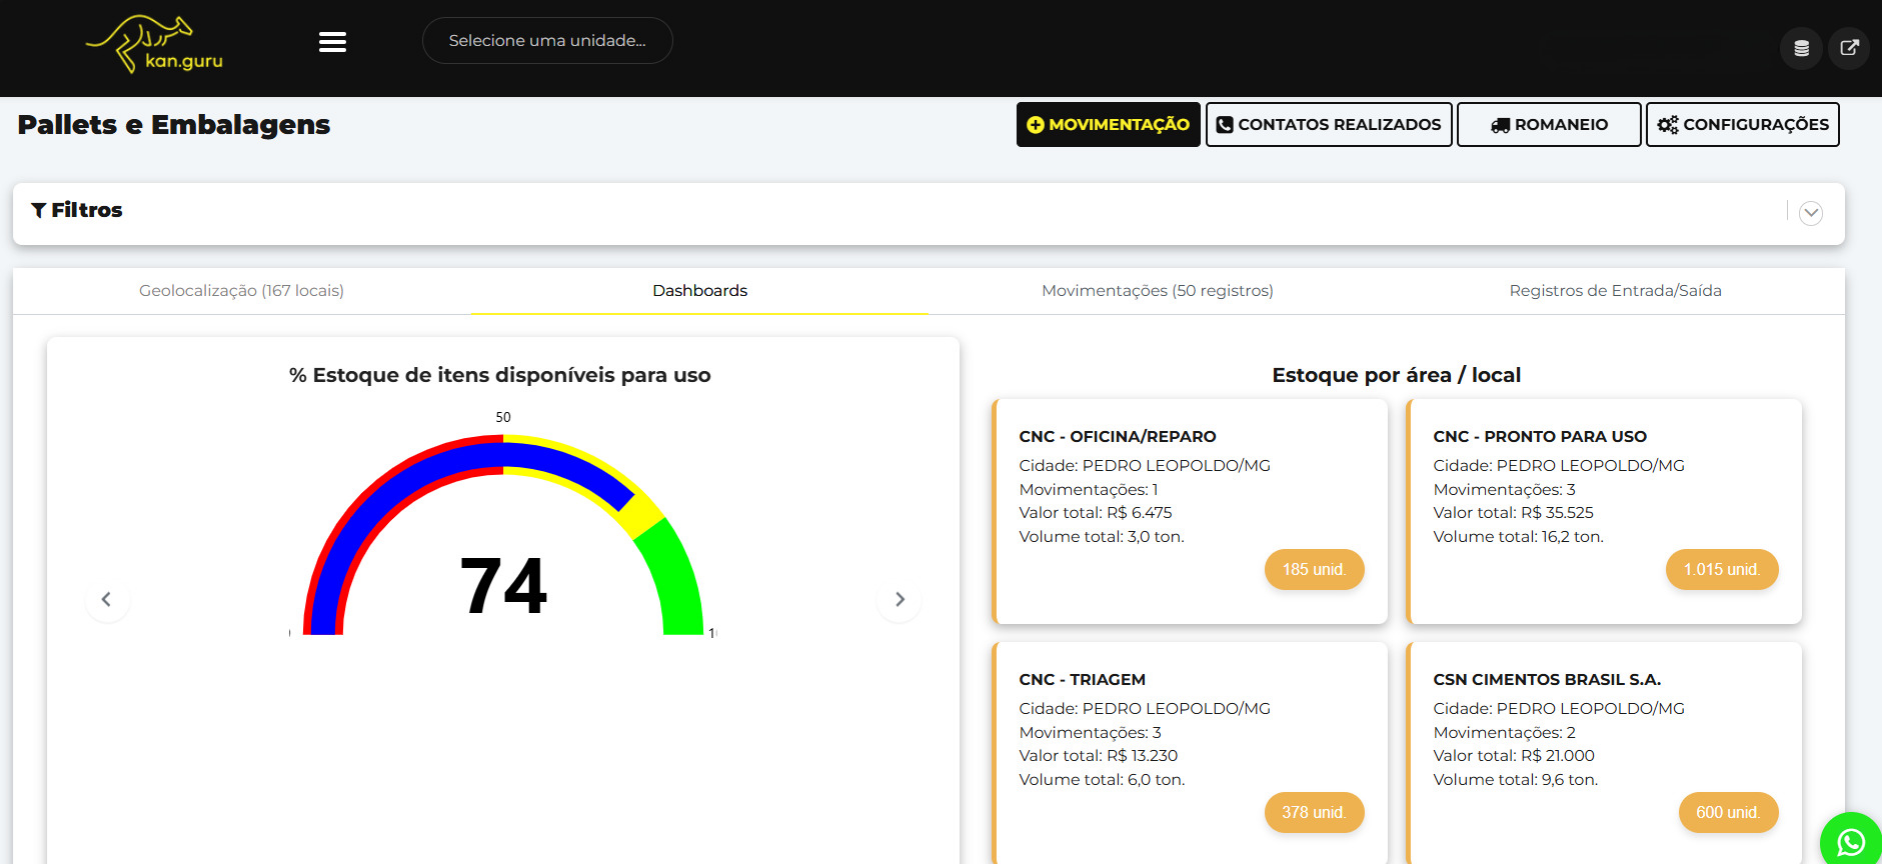Click Volume total: 16,2 ton. text
This screenshot has width=1882, height=864.
coord(1518,536)
